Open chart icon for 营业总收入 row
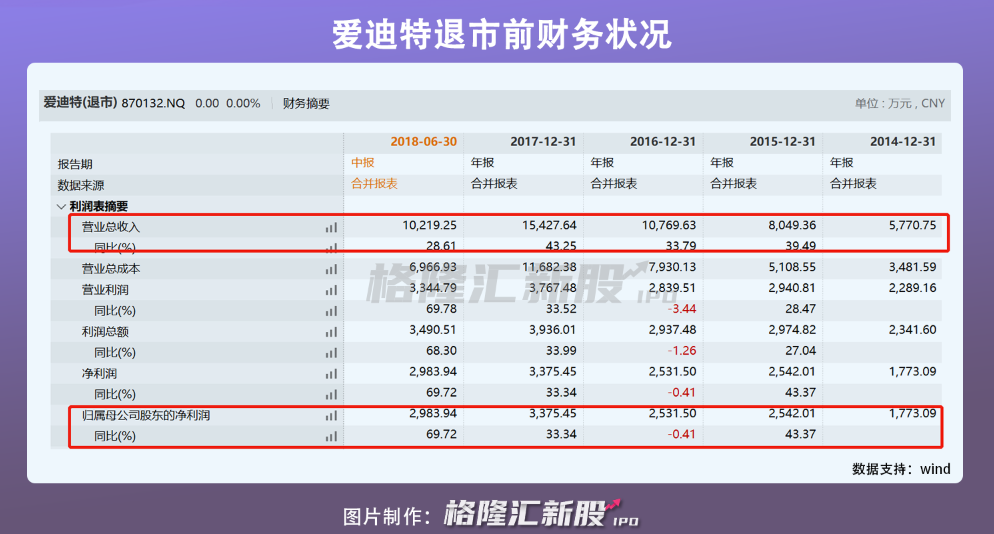994x534 pixels. [x=332, y=228]
